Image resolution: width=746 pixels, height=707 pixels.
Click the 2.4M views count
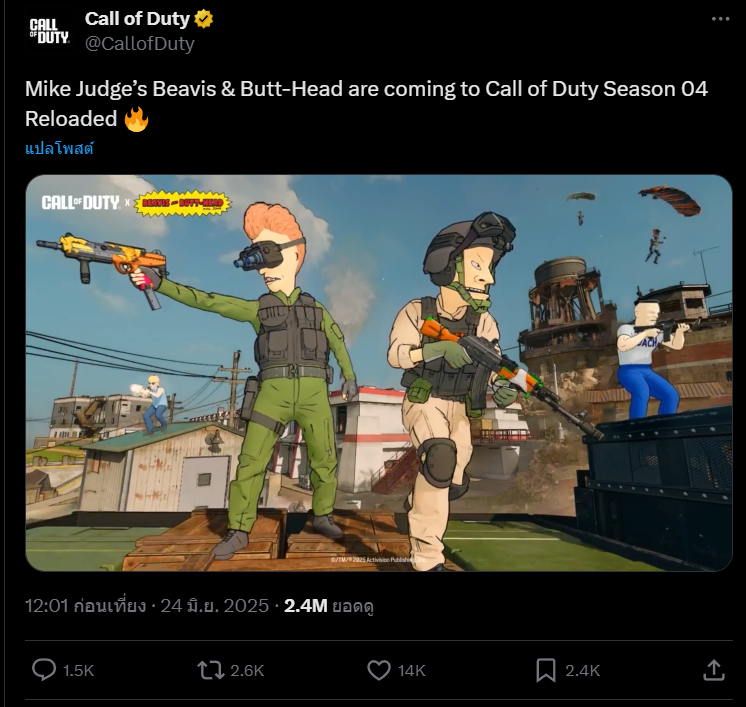click(x=305, y=606)
